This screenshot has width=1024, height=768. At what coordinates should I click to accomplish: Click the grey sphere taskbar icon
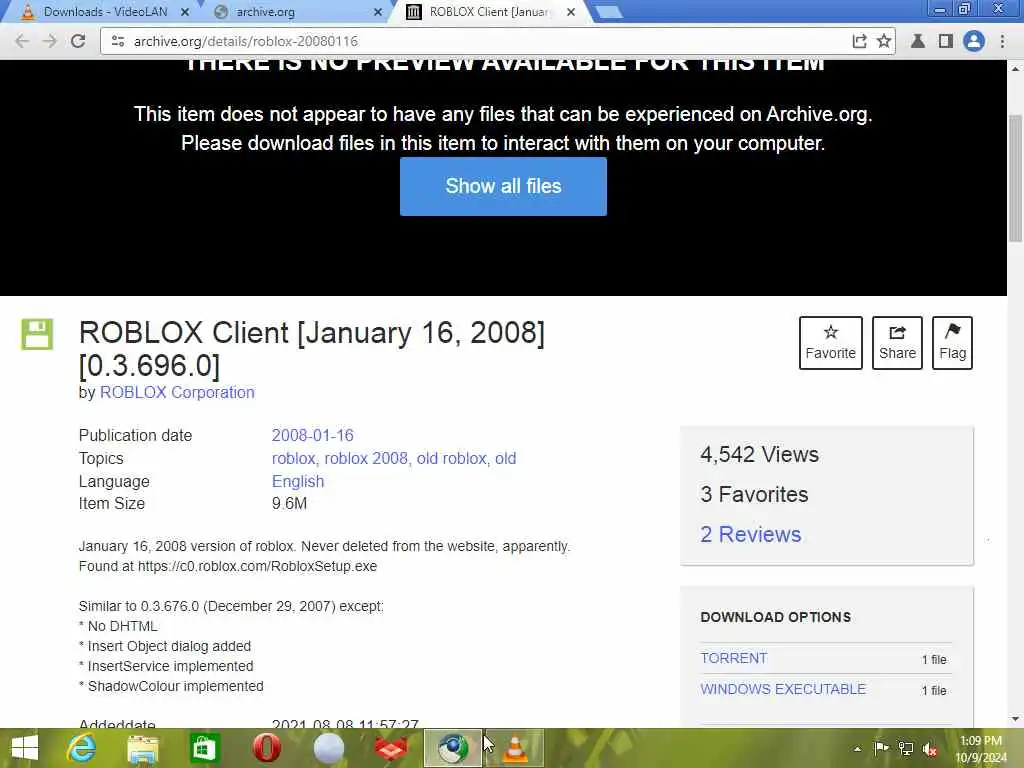click(x=328, y=748)
